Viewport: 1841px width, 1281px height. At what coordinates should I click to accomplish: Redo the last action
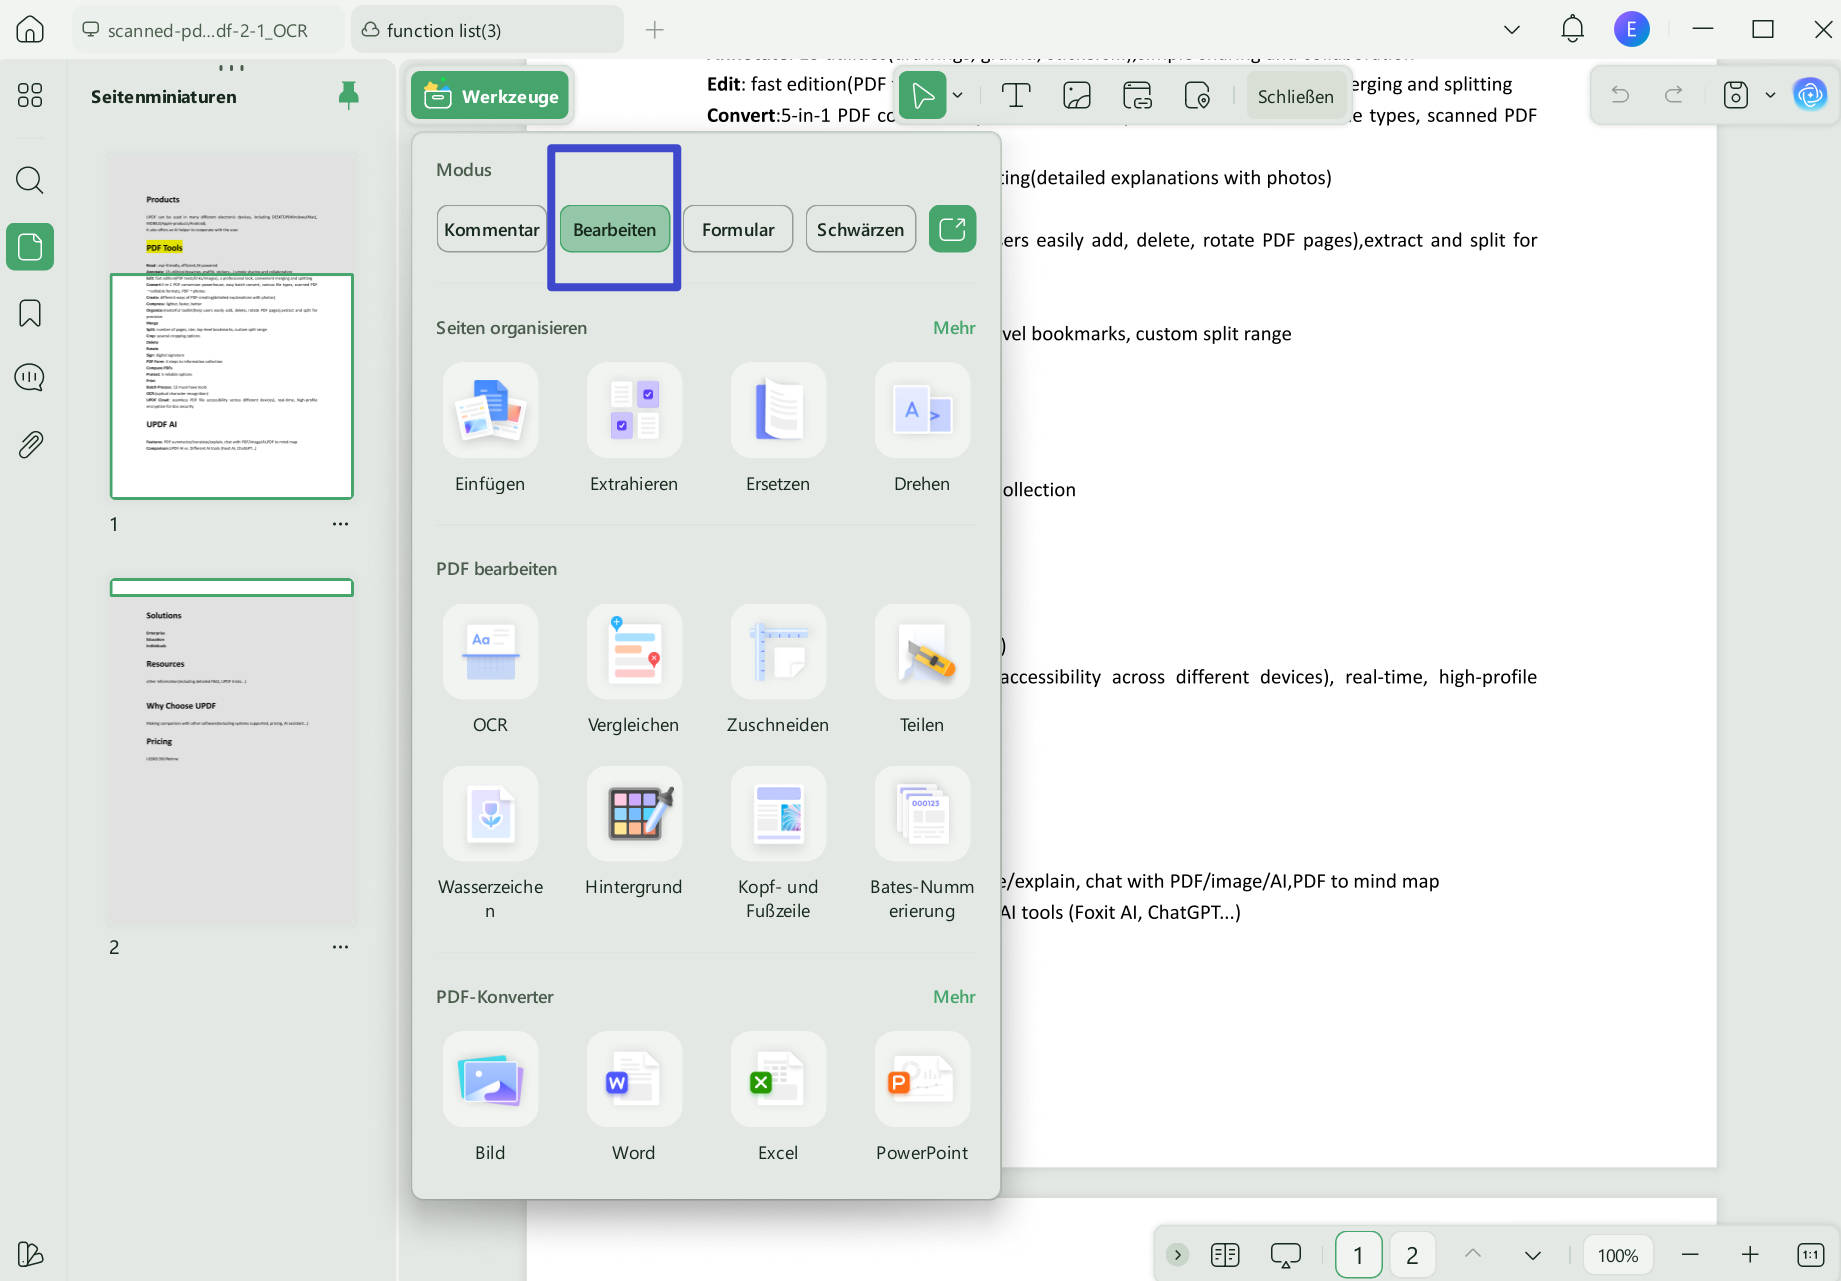(x=1673, y=95)
